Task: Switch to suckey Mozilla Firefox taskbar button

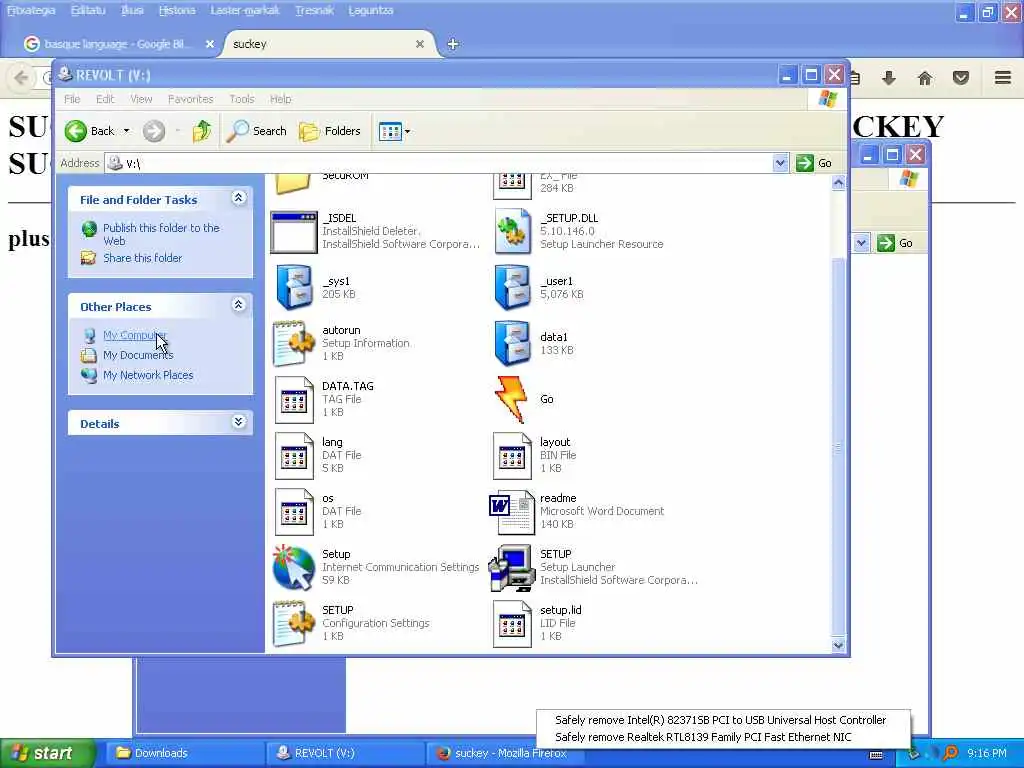Action: (x=505, y=753)
